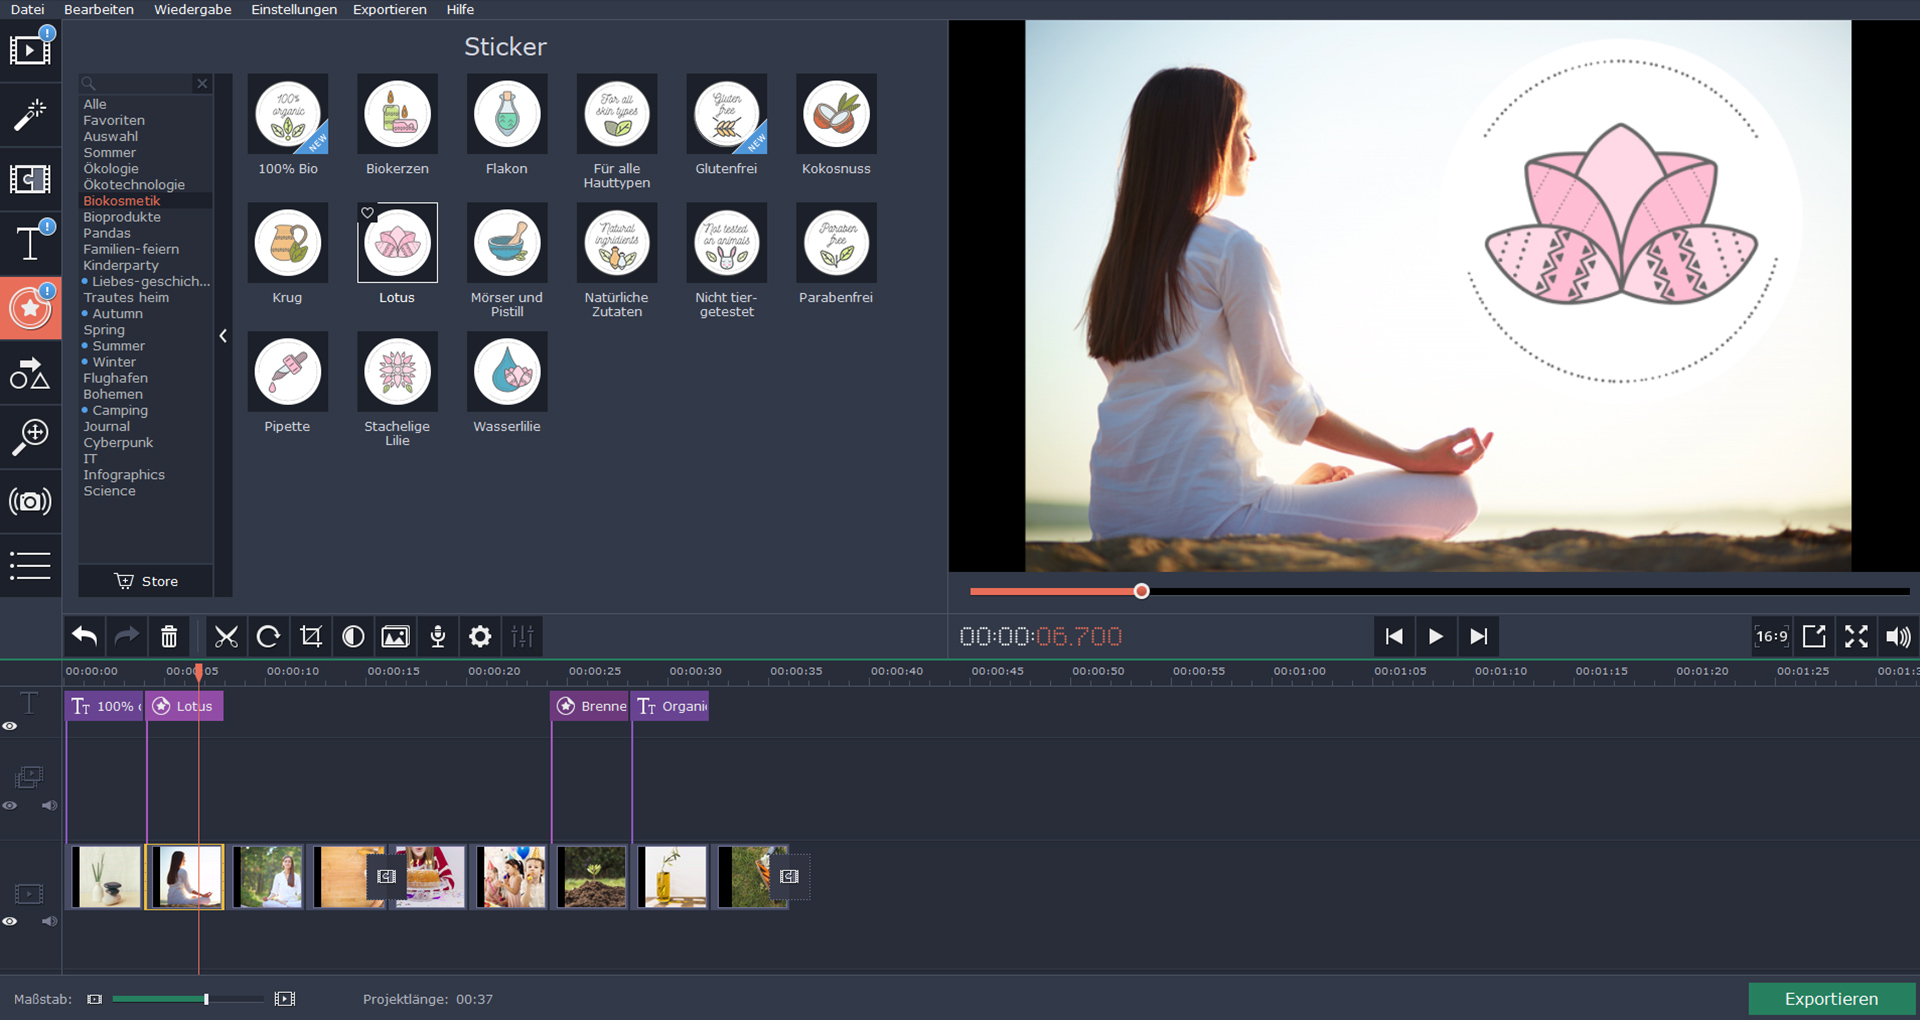Select the Scissors split tool

pos(227,636)
